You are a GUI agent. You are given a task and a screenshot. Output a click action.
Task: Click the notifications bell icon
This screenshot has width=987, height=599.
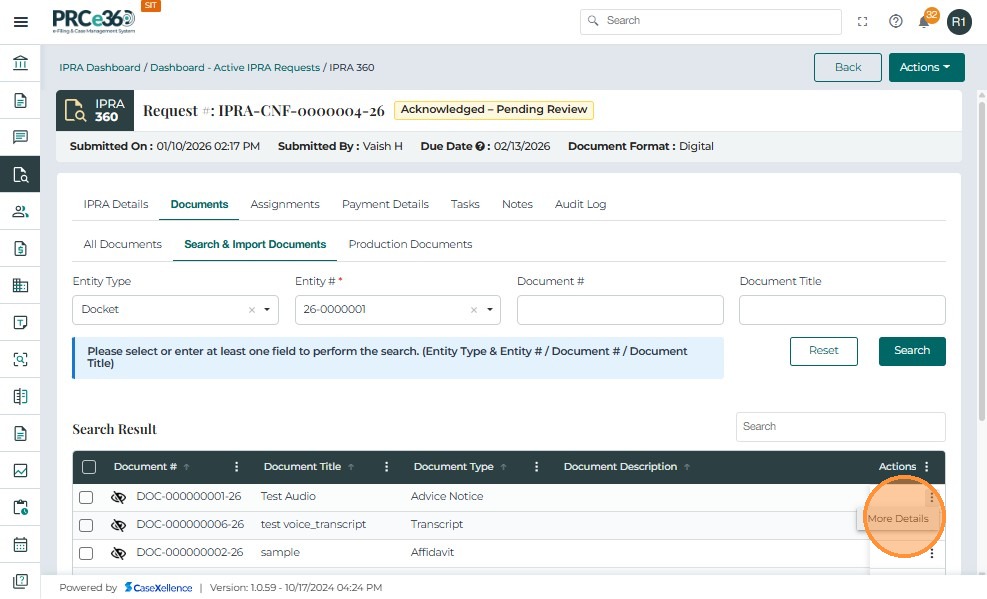click(925, 22)
